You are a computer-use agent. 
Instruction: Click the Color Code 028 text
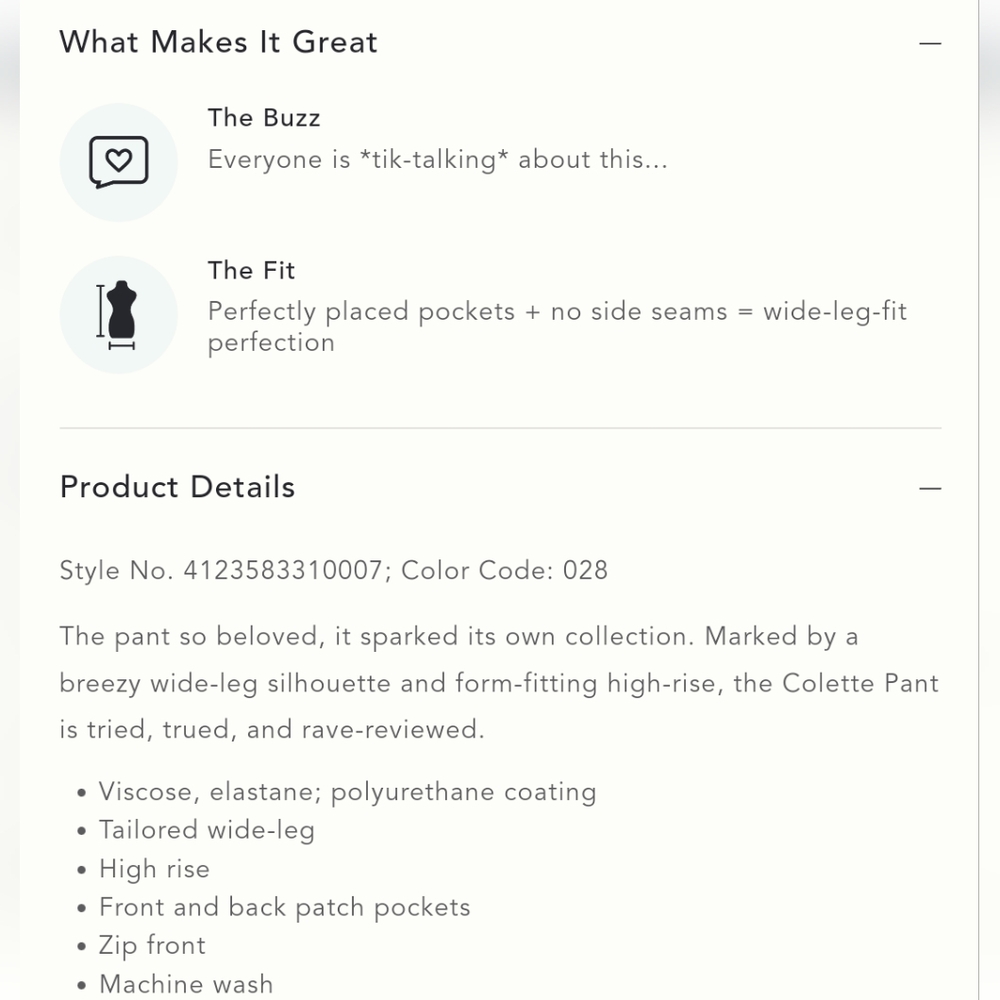[504, 570]
